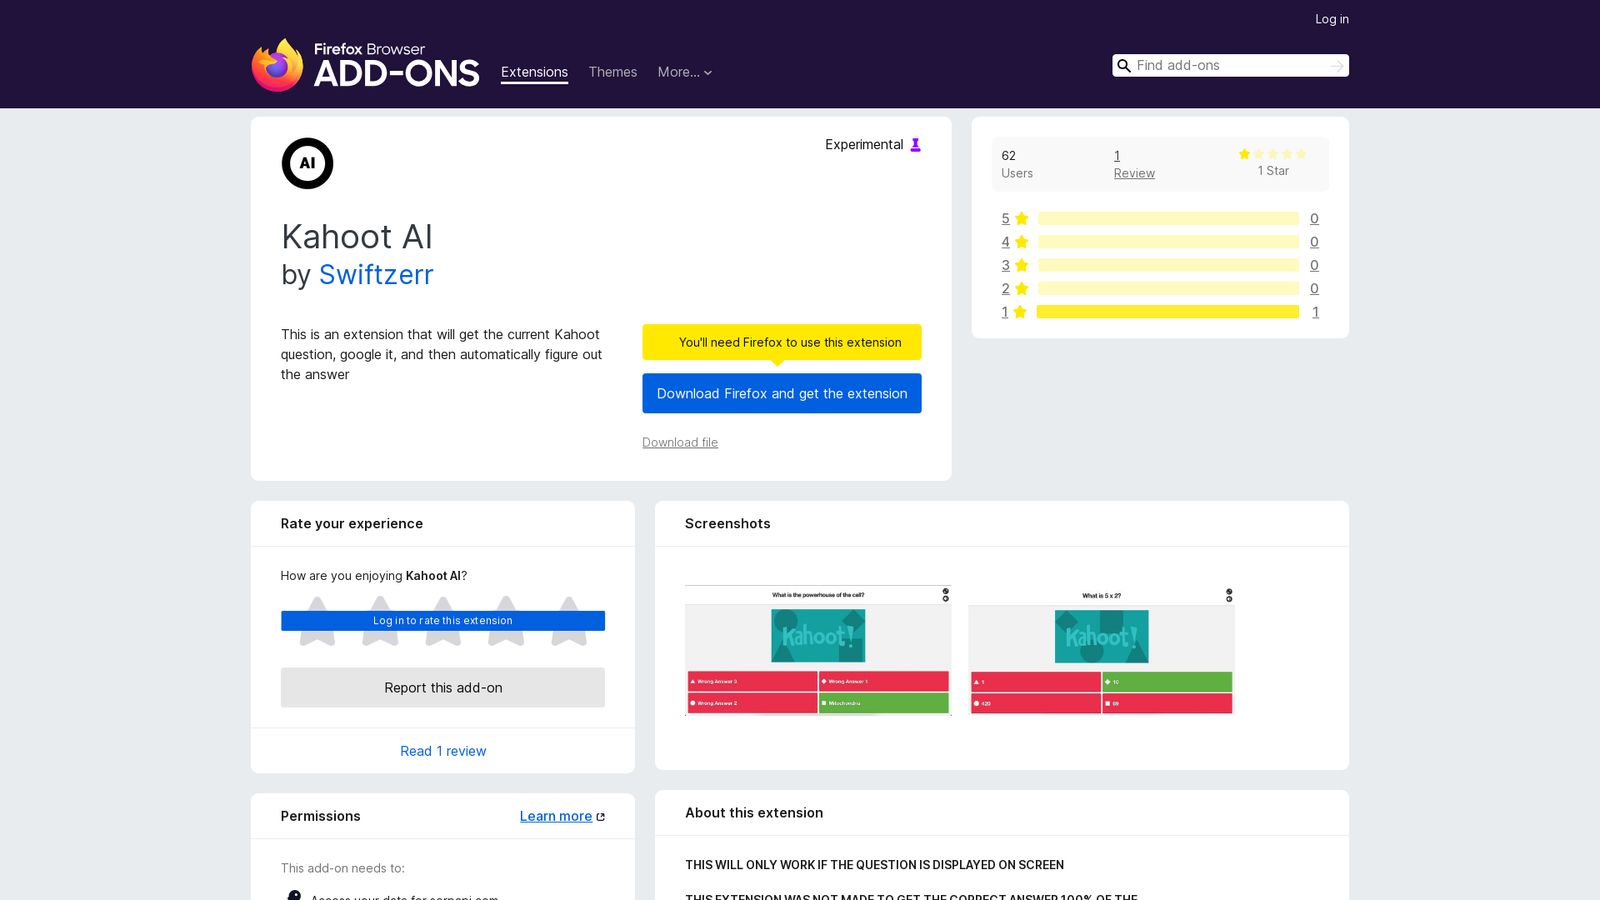The image size is (1600, 900).
Task: Click the Firefox Browser Add-ons logo
Action: pyautogui.click(x=365, y=65)
